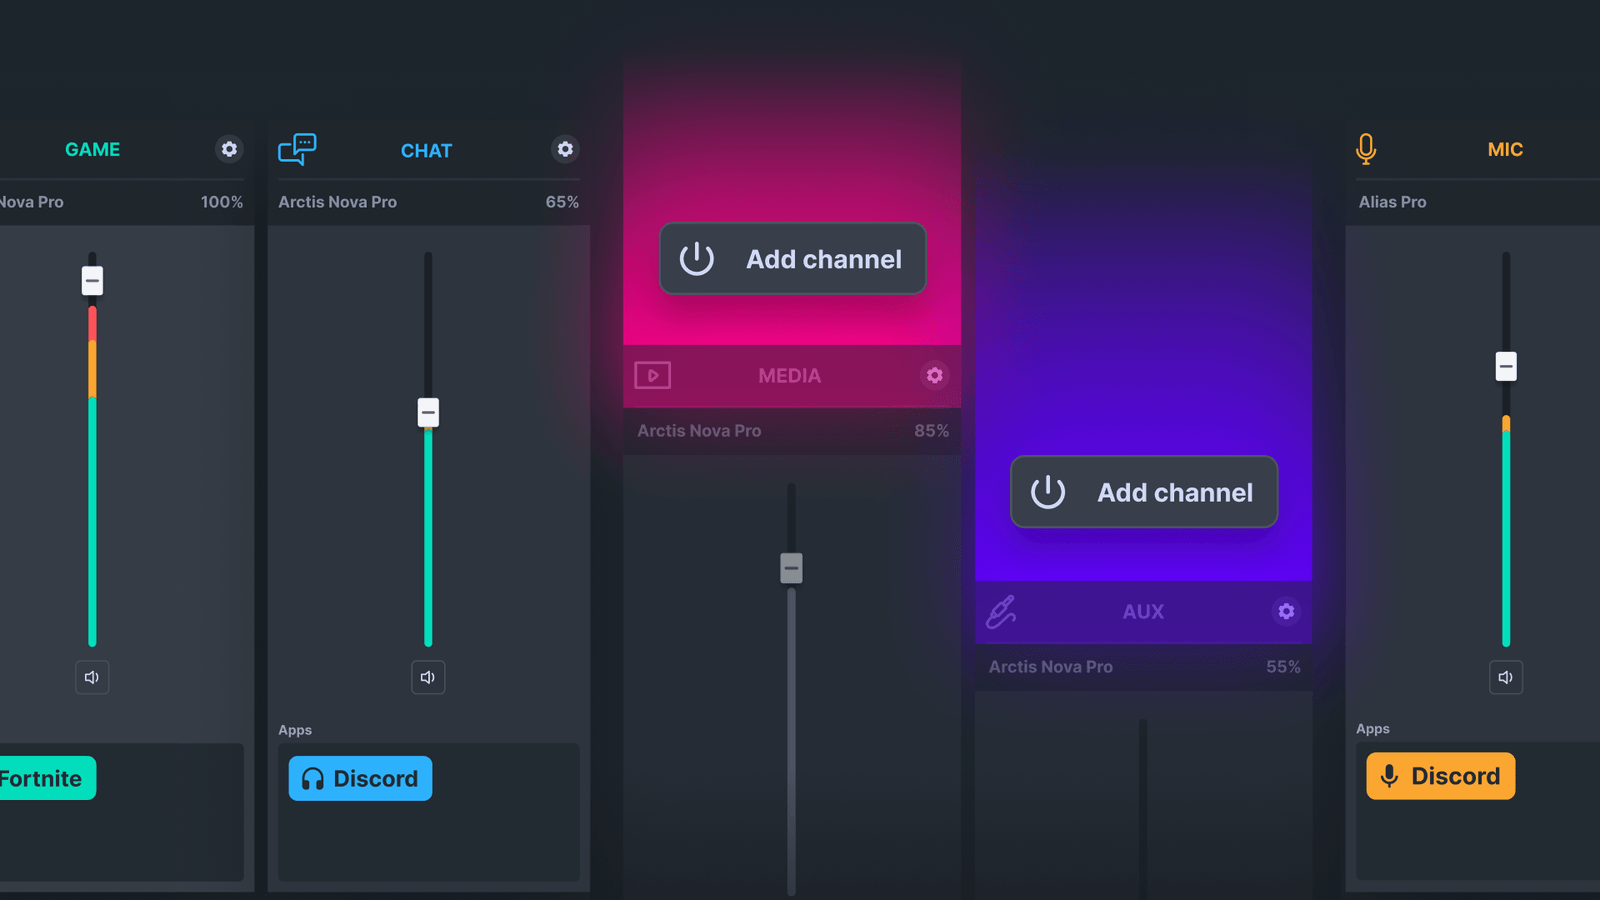The image size is (1600, 900).
Task: Open GAME channel settings gear
Action: point(229,149)
